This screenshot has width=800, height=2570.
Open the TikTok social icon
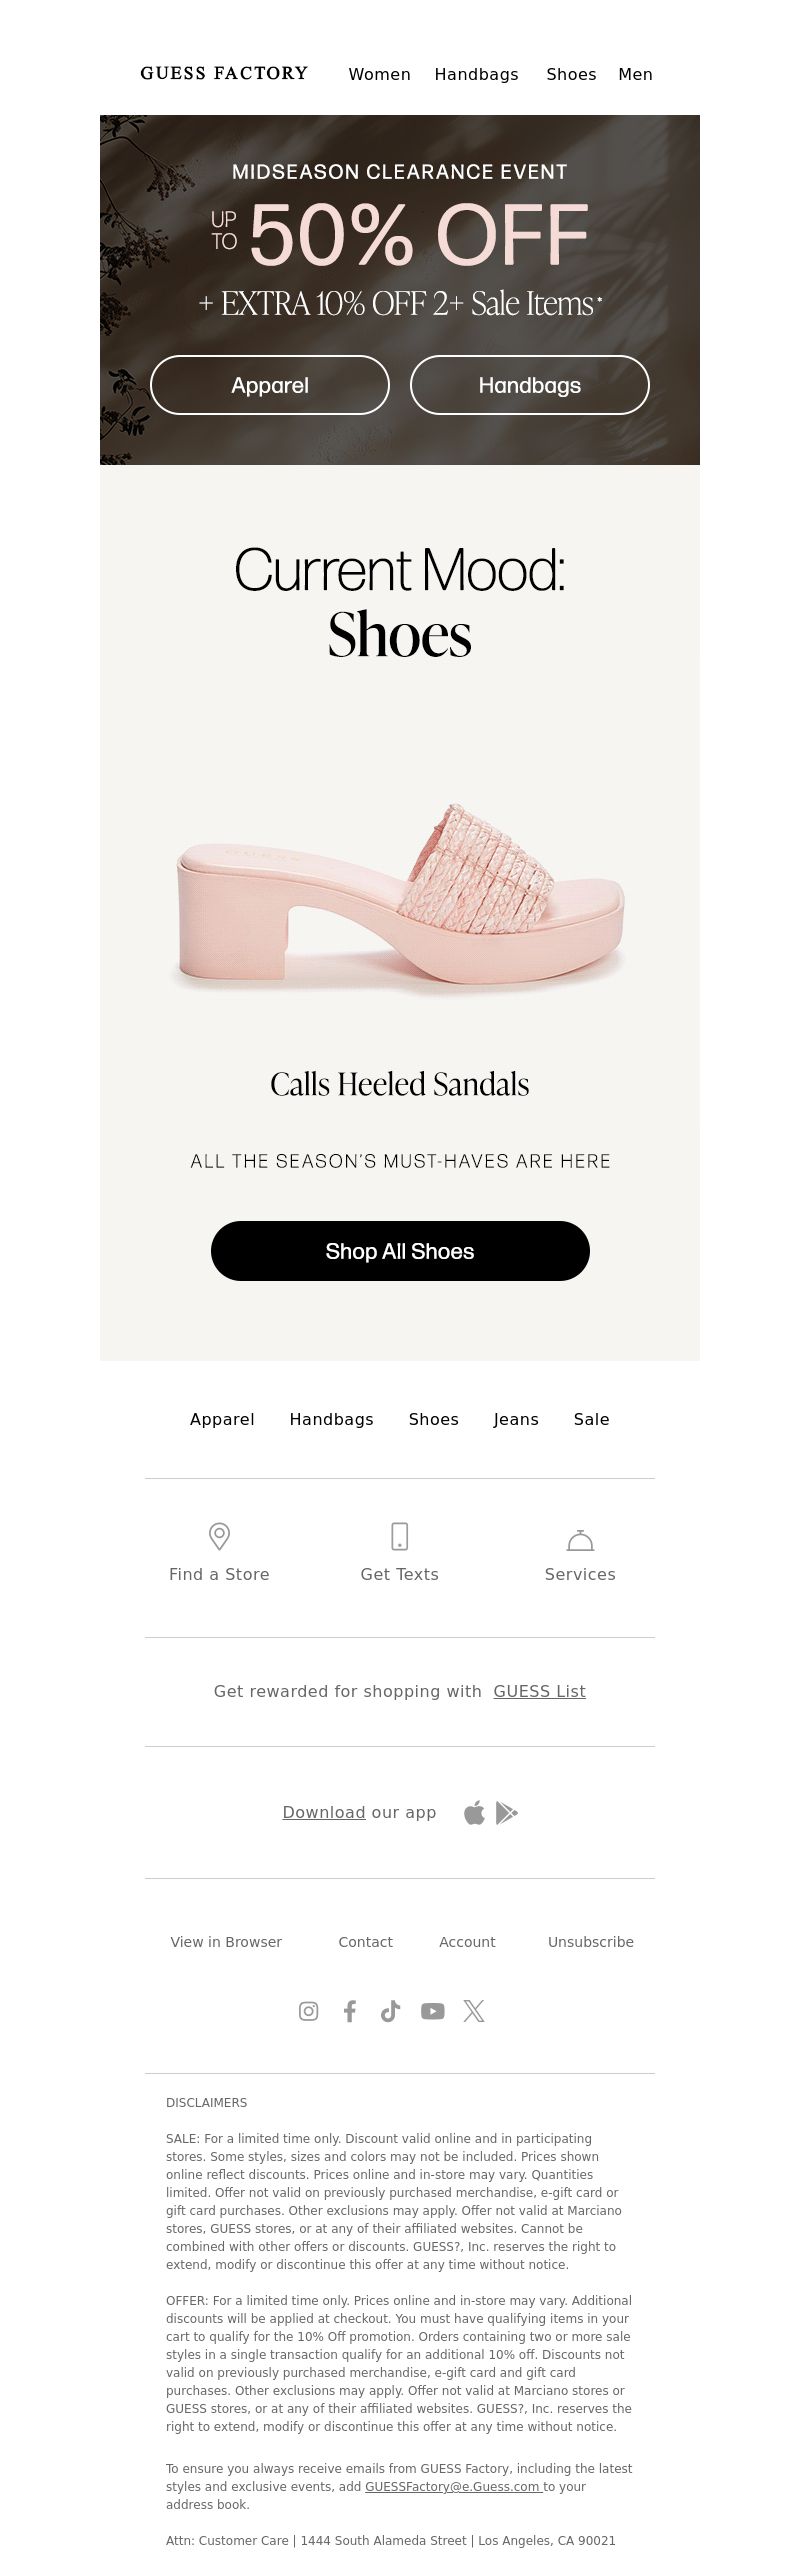pyautogui.click(x=391, y=2011)
